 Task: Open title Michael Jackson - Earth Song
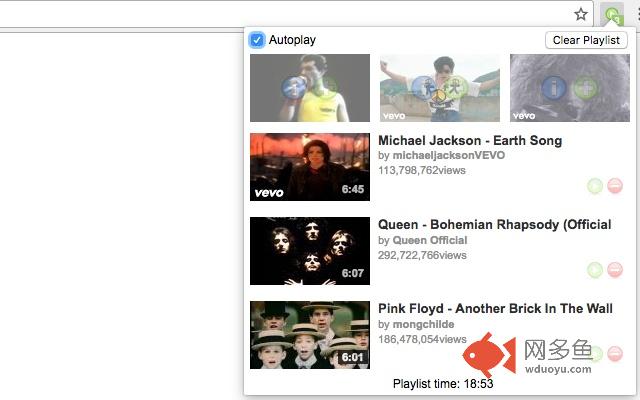[x=470, y=140]
